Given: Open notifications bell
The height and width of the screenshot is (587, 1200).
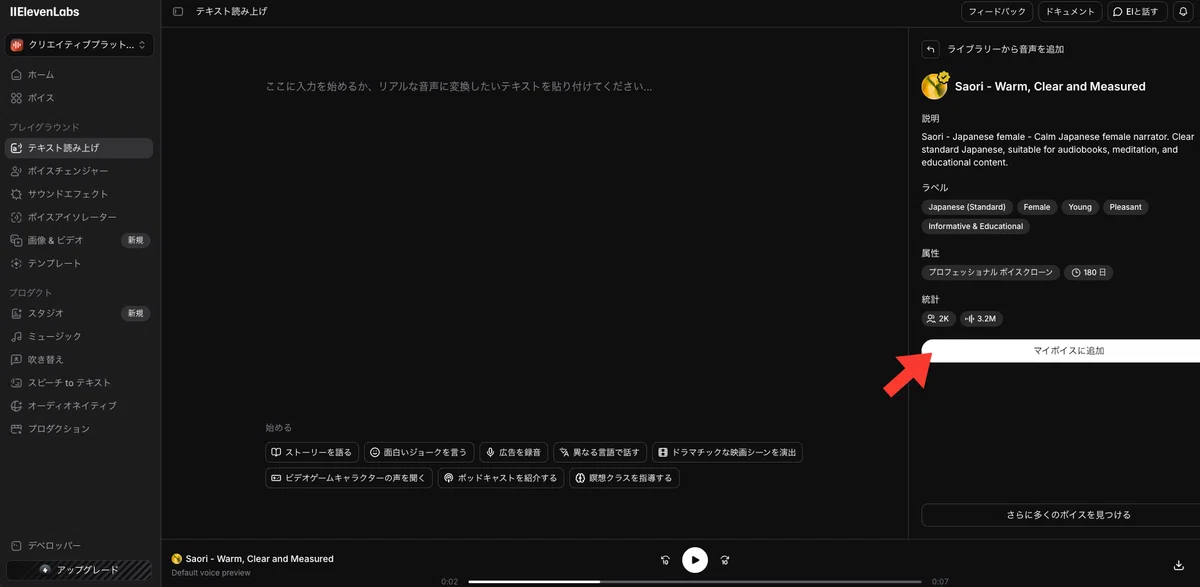Looking at the screenshot, I should tap(1184, 12).
